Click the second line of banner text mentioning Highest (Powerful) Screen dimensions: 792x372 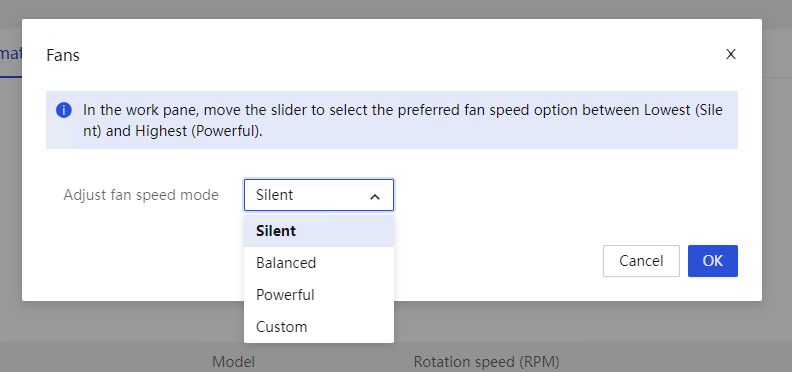pos(173,131)
